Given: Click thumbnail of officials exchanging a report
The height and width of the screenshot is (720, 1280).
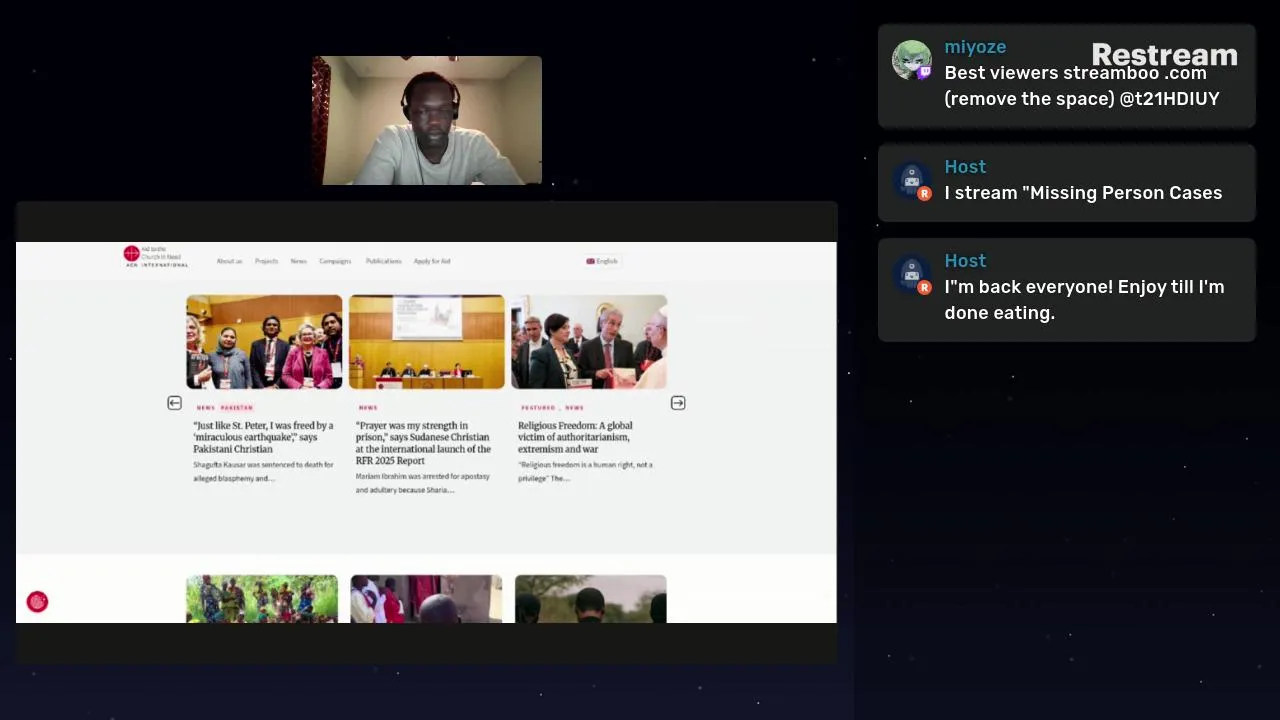Looking at the screenshot, I should coord(589,341).
